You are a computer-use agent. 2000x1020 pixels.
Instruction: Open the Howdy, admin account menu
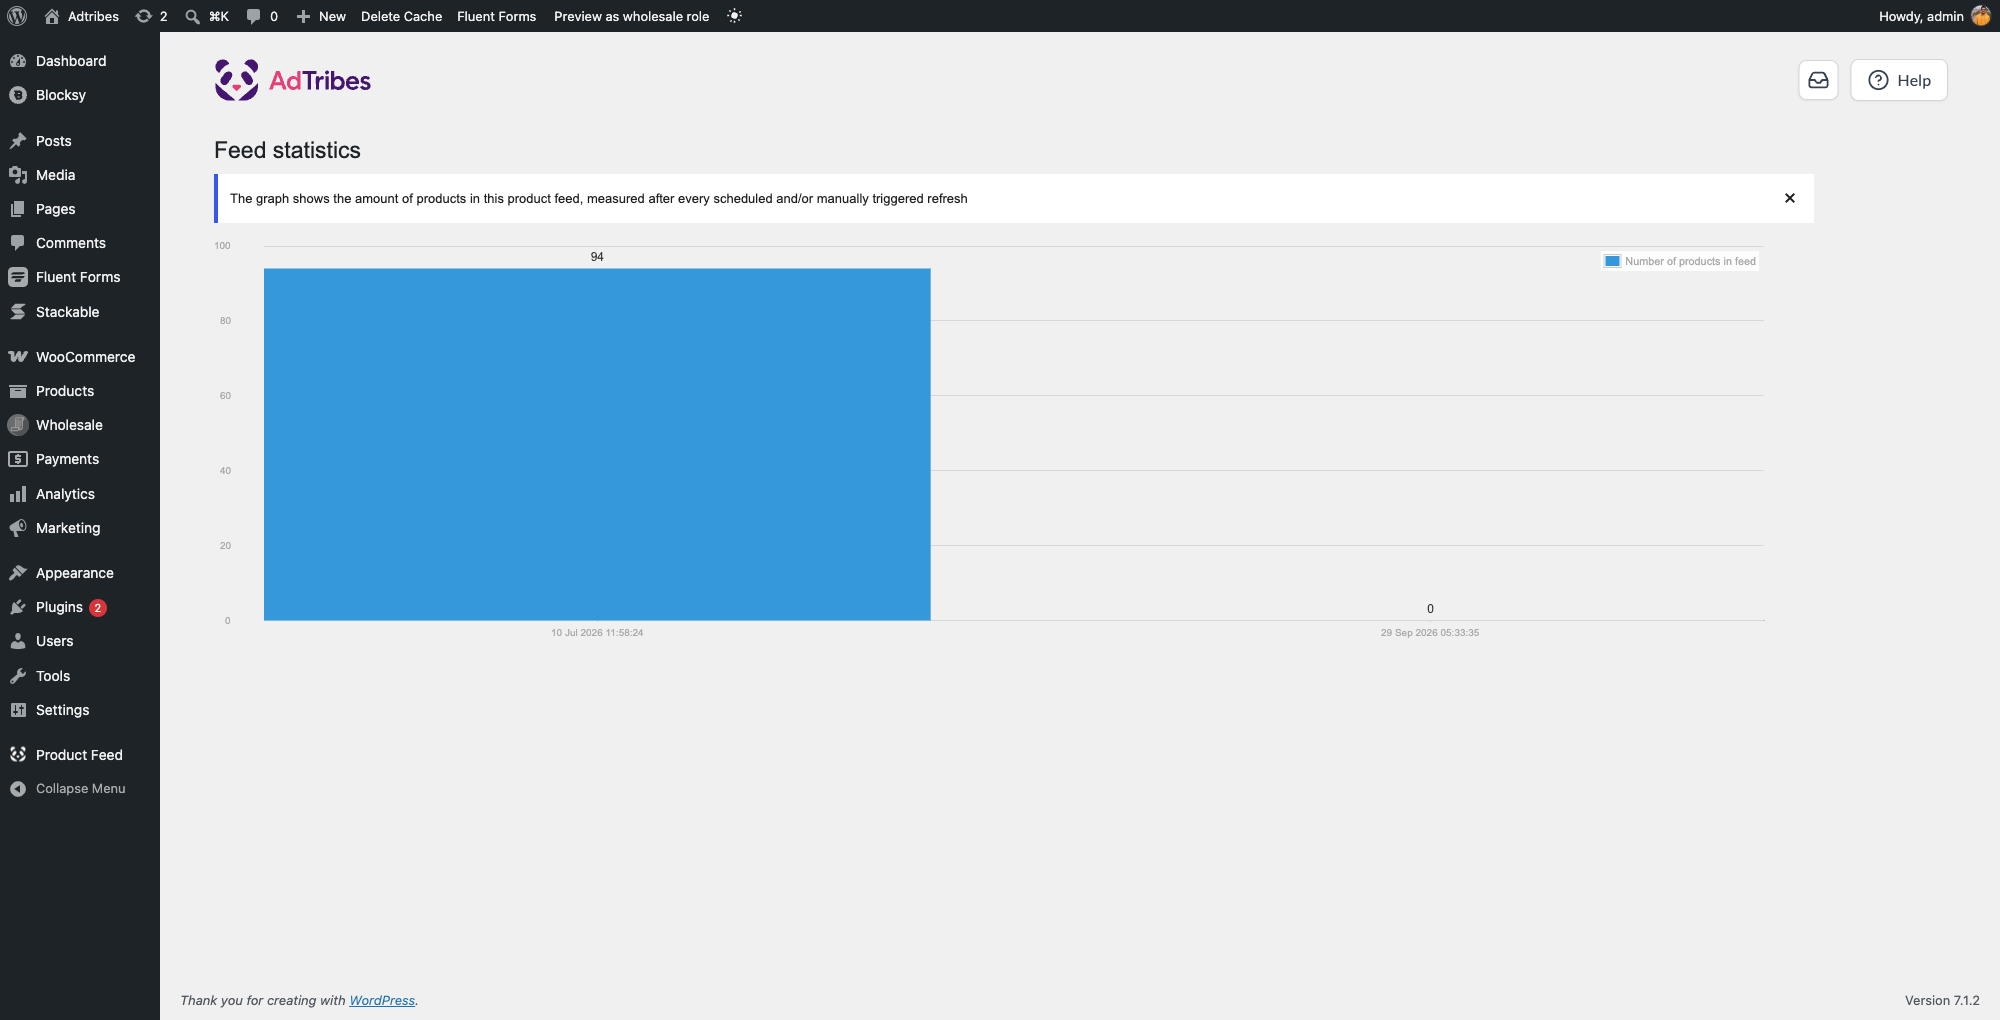1934,16
